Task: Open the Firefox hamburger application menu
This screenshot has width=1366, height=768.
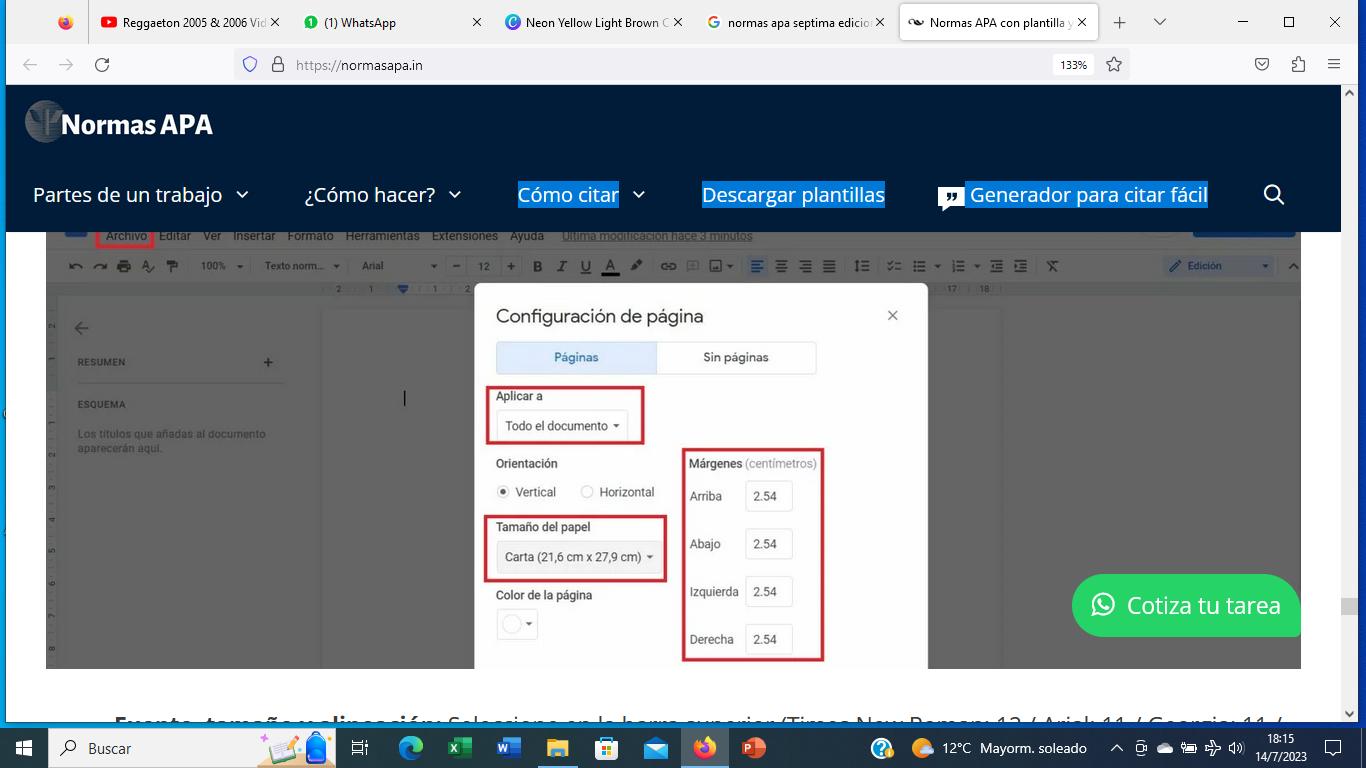Action: [1334, 65]
